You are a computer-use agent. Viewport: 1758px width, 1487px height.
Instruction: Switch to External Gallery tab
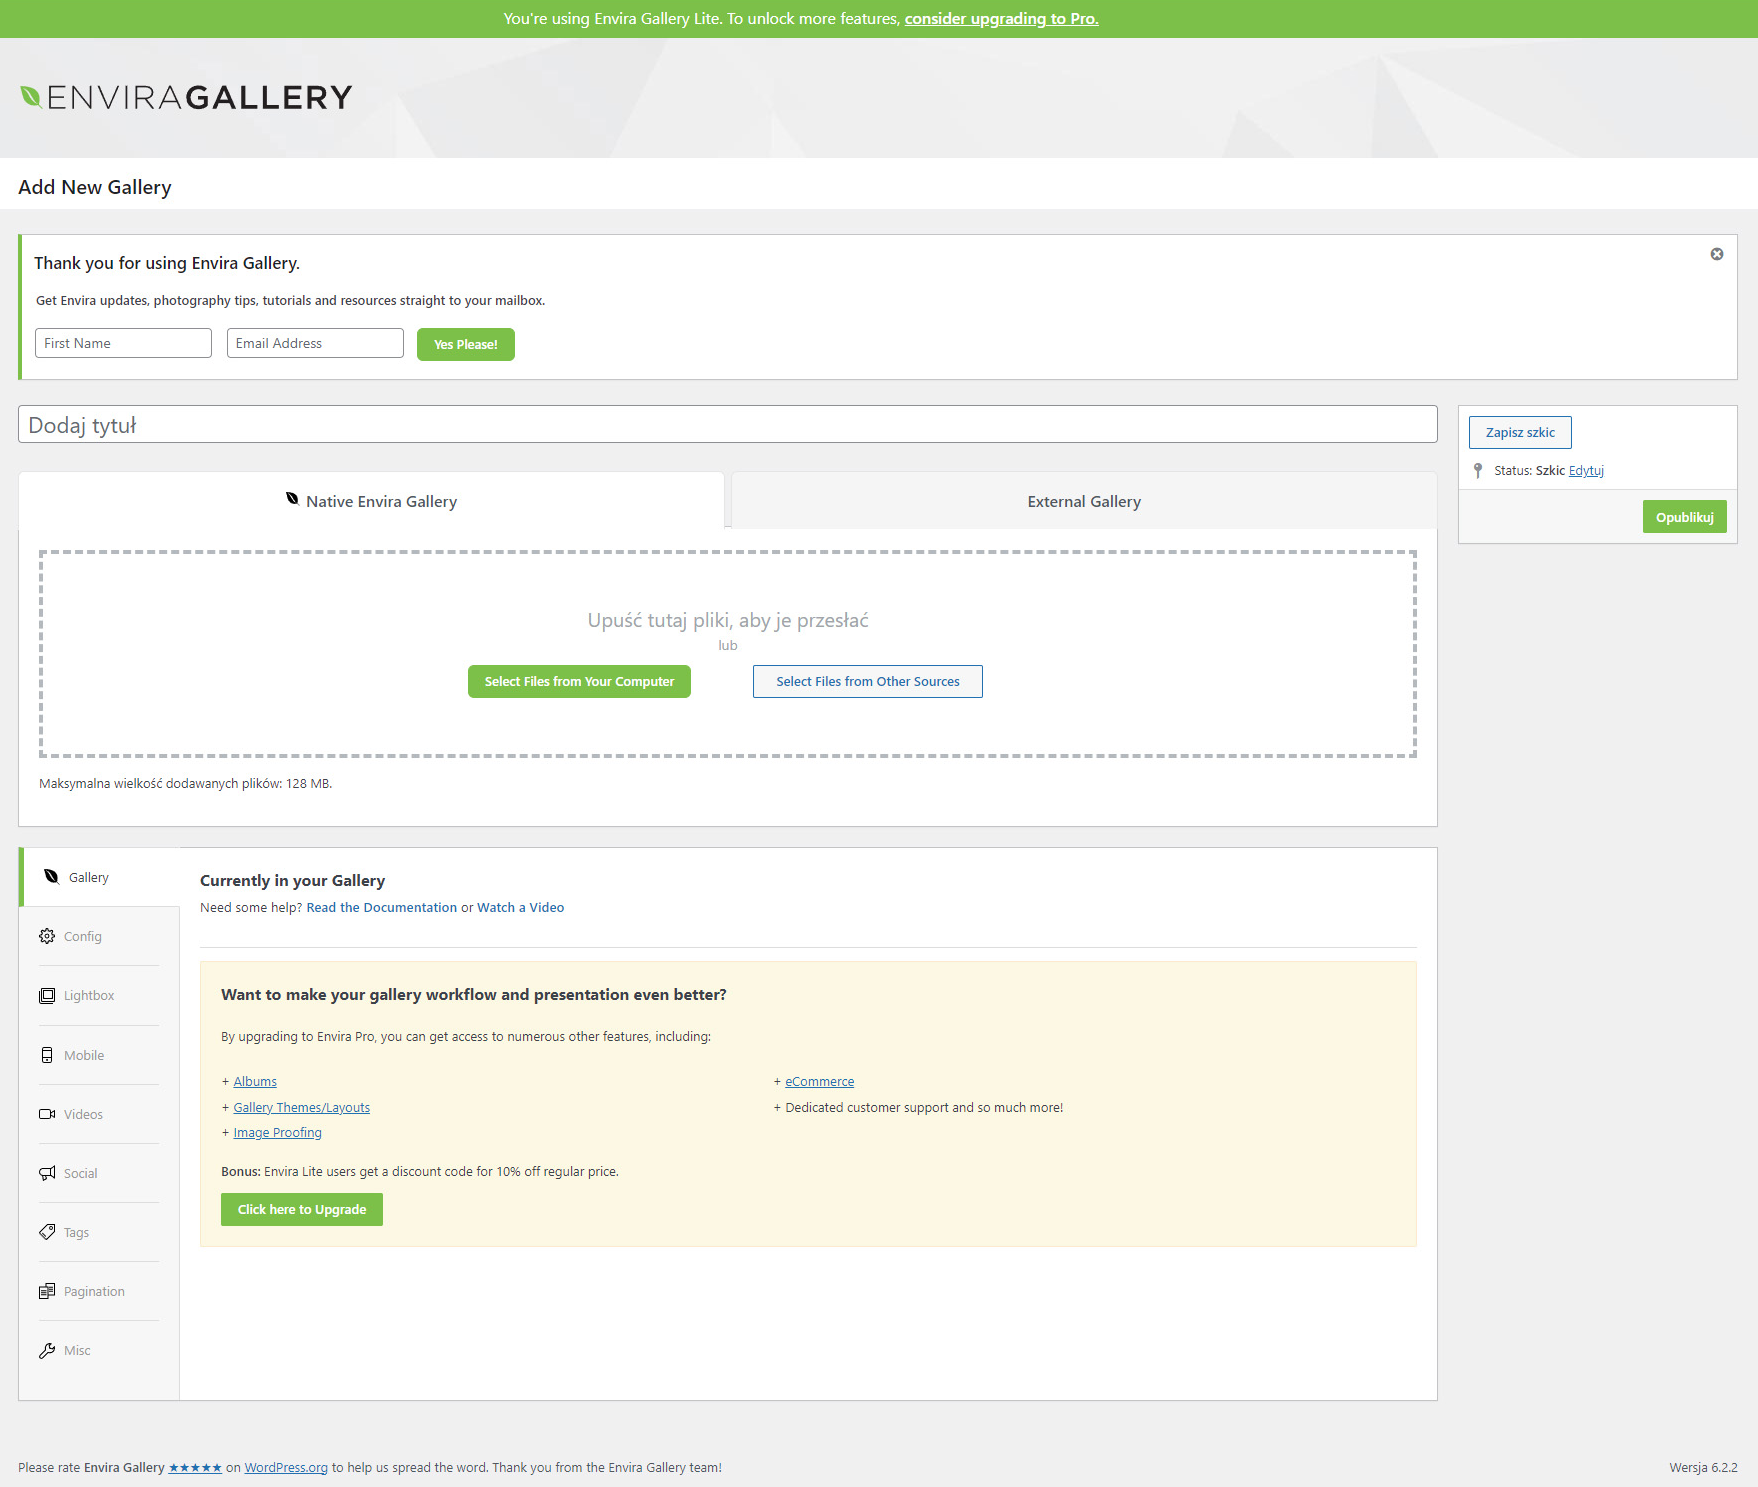click(1084, 501)
